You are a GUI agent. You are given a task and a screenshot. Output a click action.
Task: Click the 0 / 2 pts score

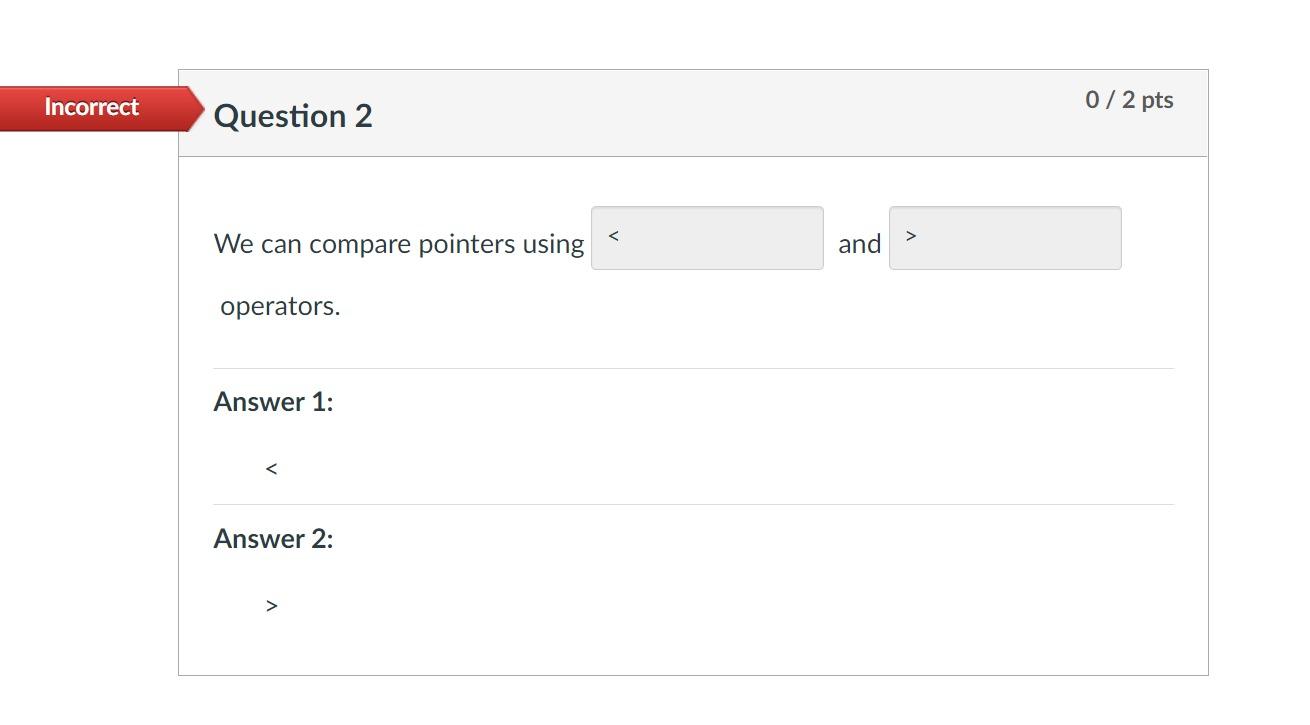1129,100
